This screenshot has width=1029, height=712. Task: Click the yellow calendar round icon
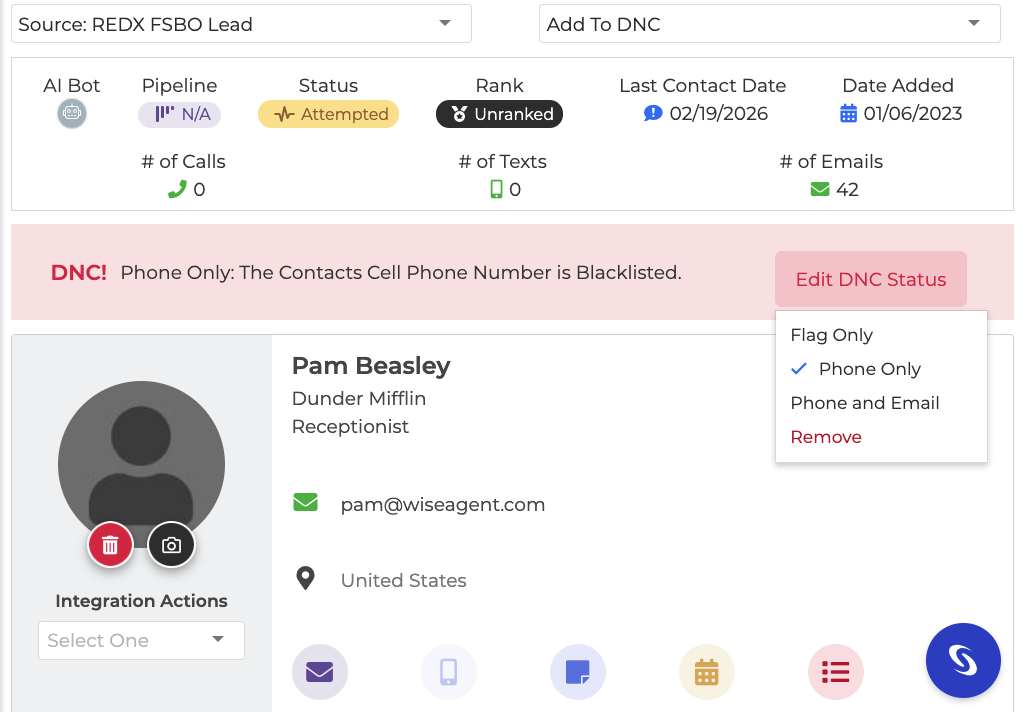pos(707,672)
